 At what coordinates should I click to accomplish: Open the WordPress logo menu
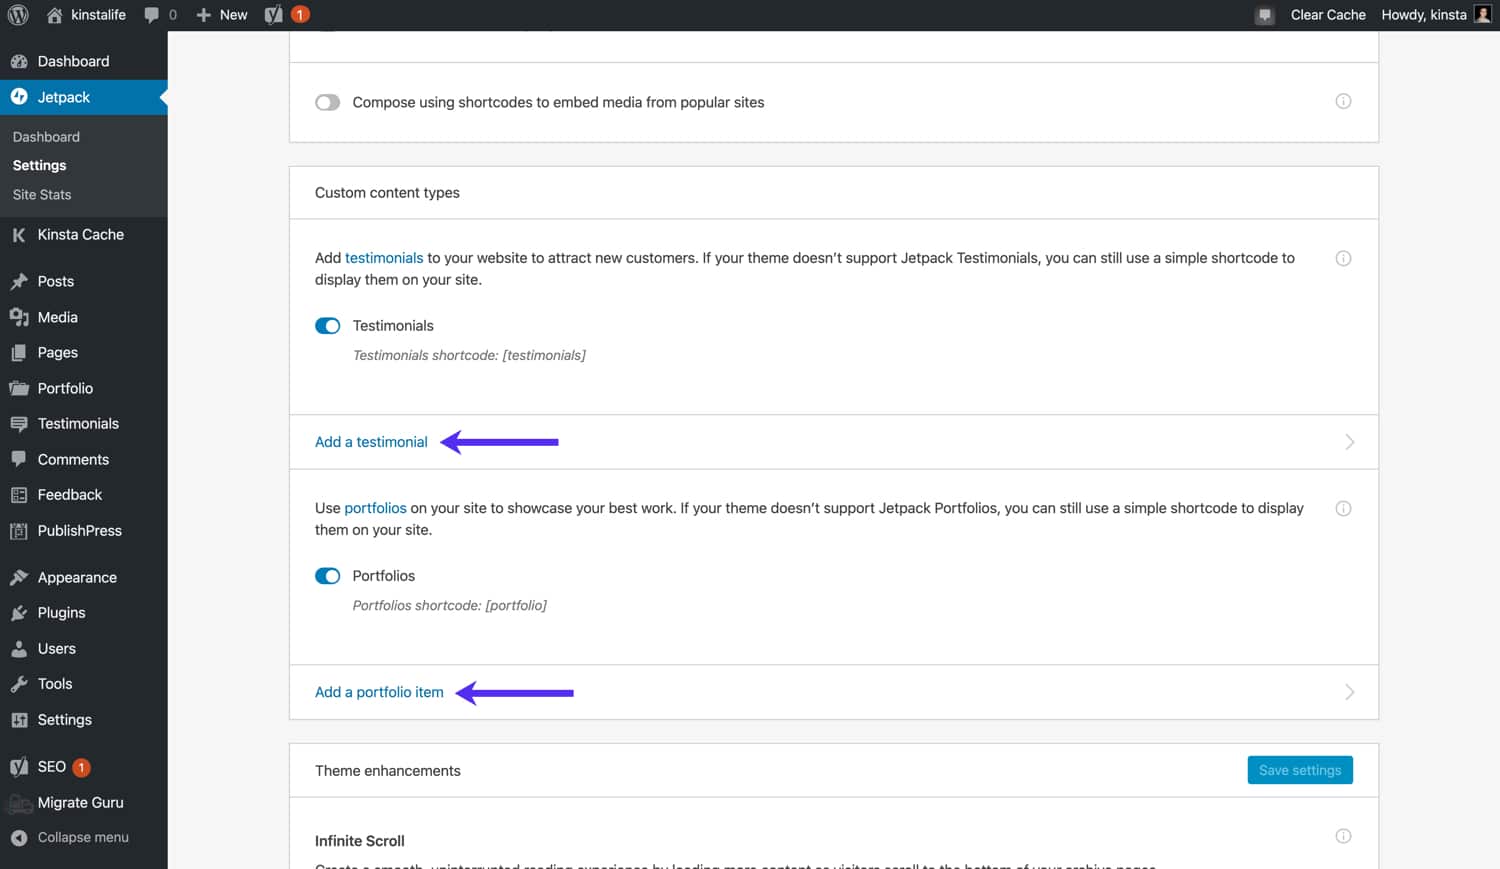[x=17, y=14]
